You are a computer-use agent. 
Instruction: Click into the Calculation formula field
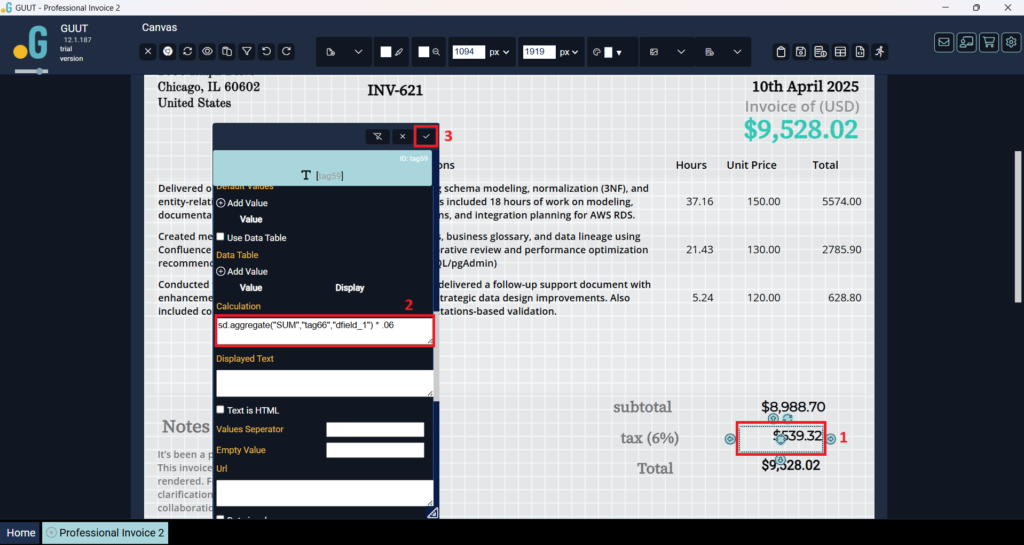324,331
